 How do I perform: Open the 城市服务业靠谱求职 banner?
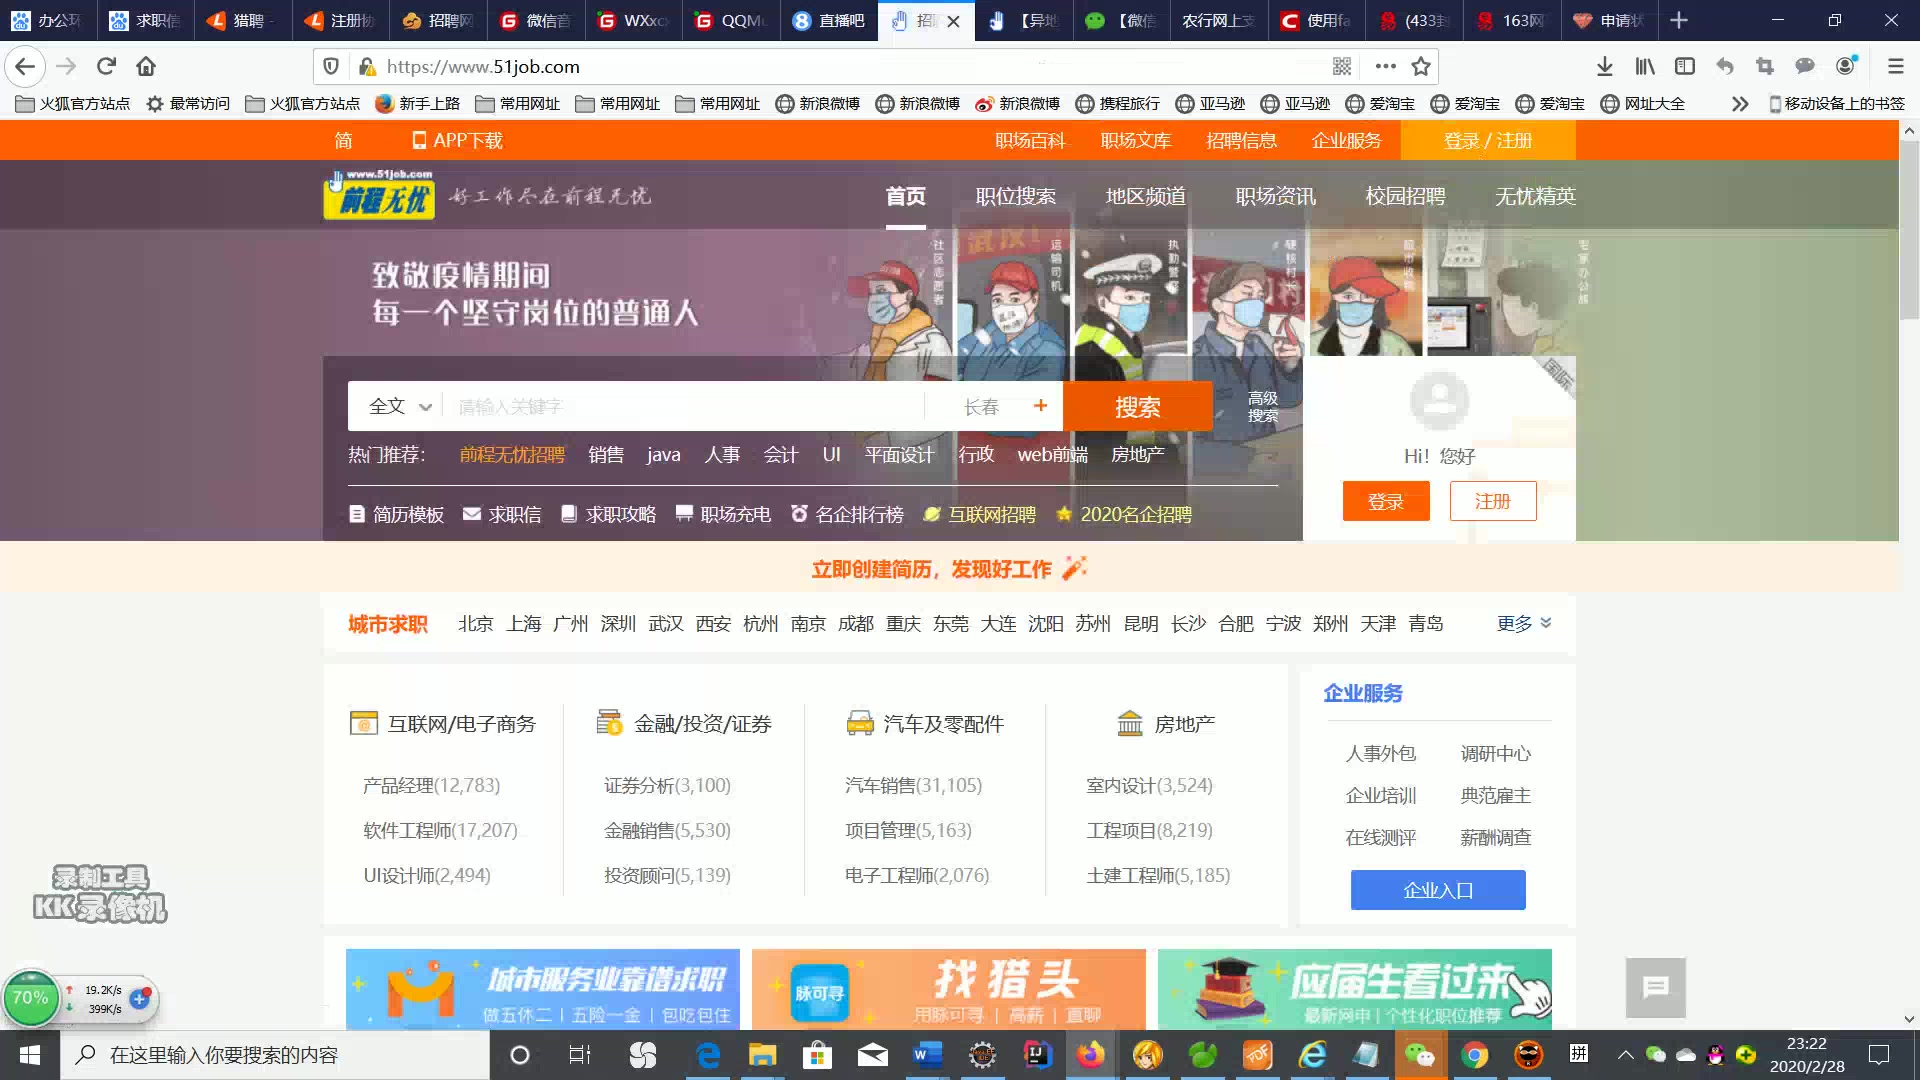click(x=543, y=989)
